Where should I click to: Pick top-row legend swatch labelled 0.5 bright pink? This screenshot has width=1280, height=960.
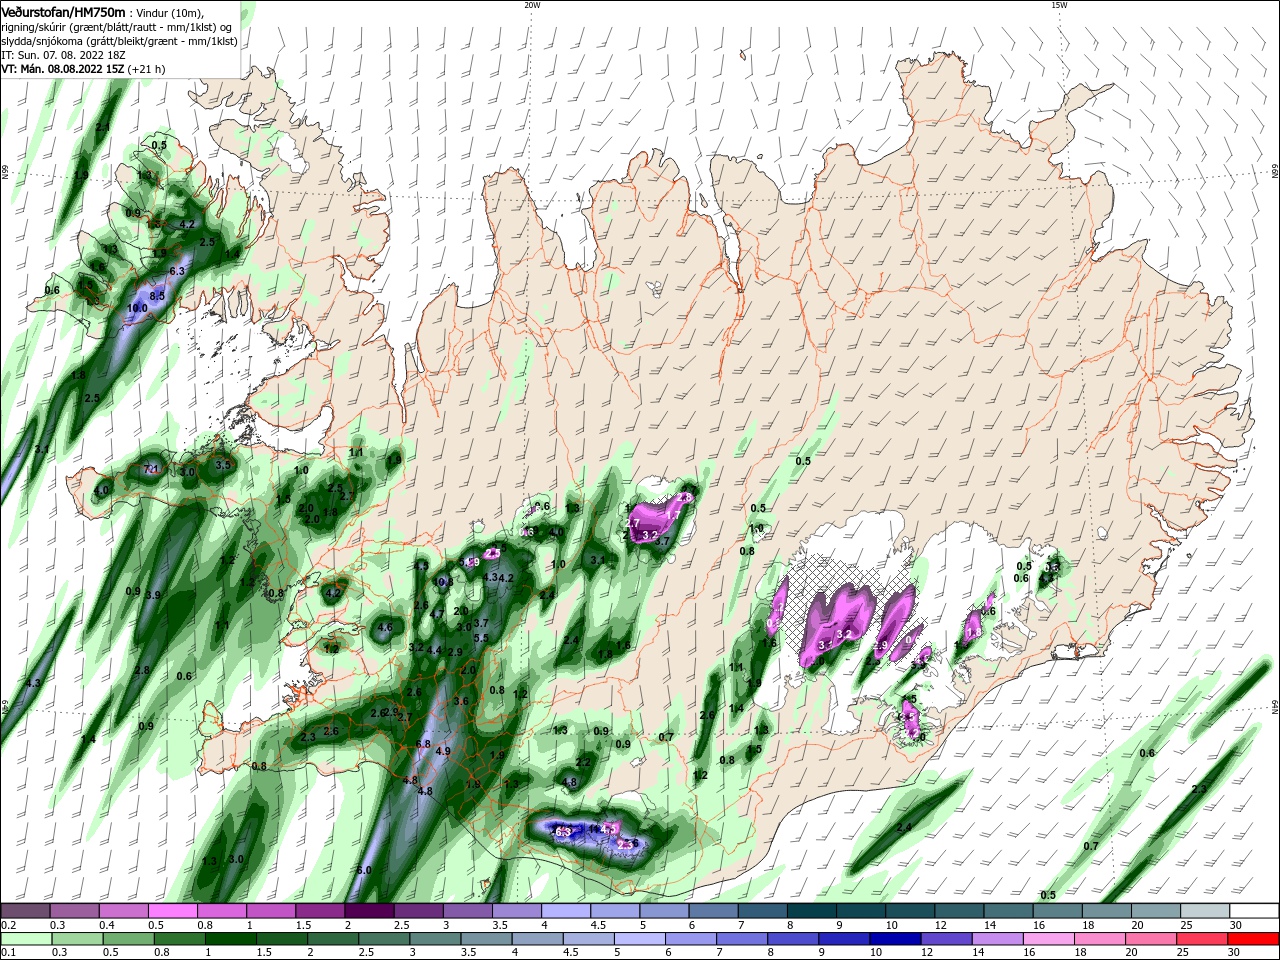click(172, 911)
